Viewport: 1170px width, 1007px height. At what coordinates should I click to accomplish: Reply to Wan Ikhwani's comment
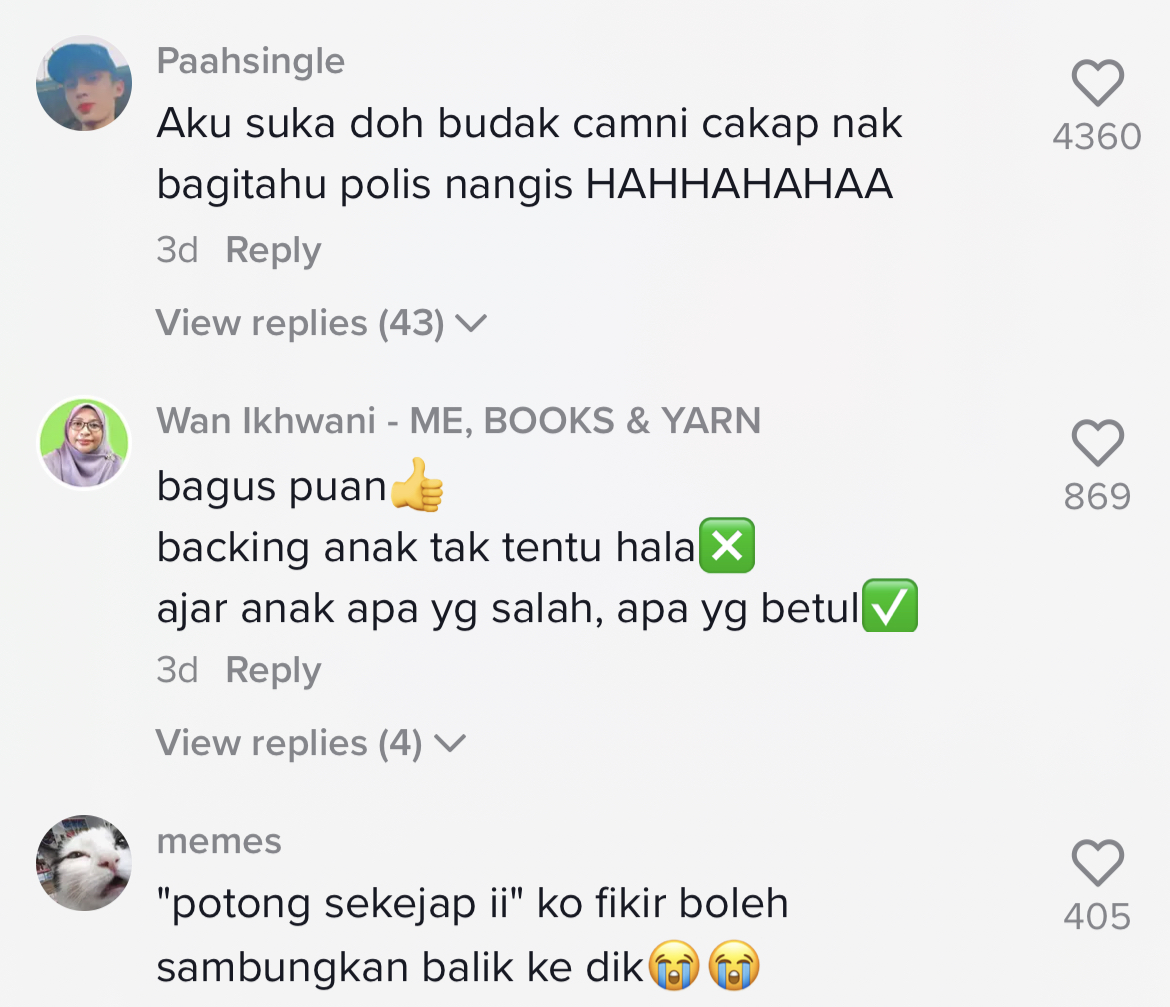pos(273,671)
